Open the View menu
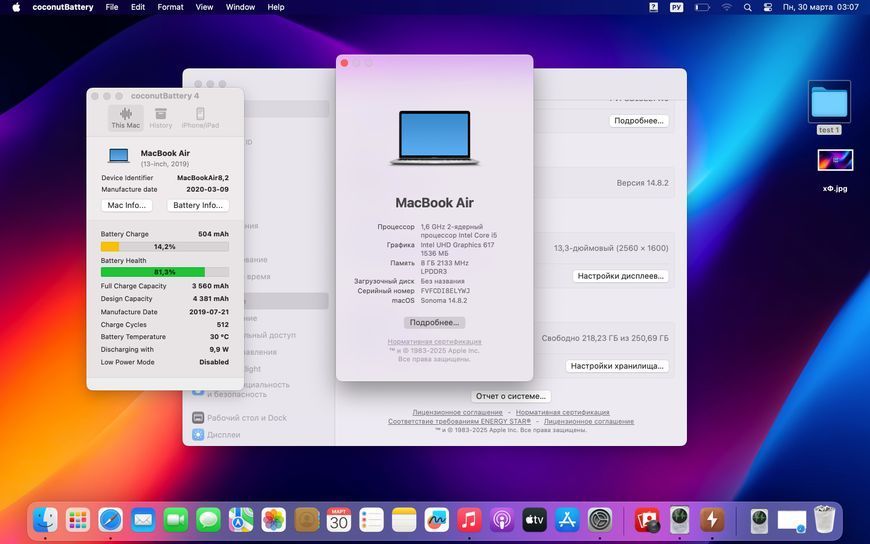Screen dimensions: 870x544 204,7
